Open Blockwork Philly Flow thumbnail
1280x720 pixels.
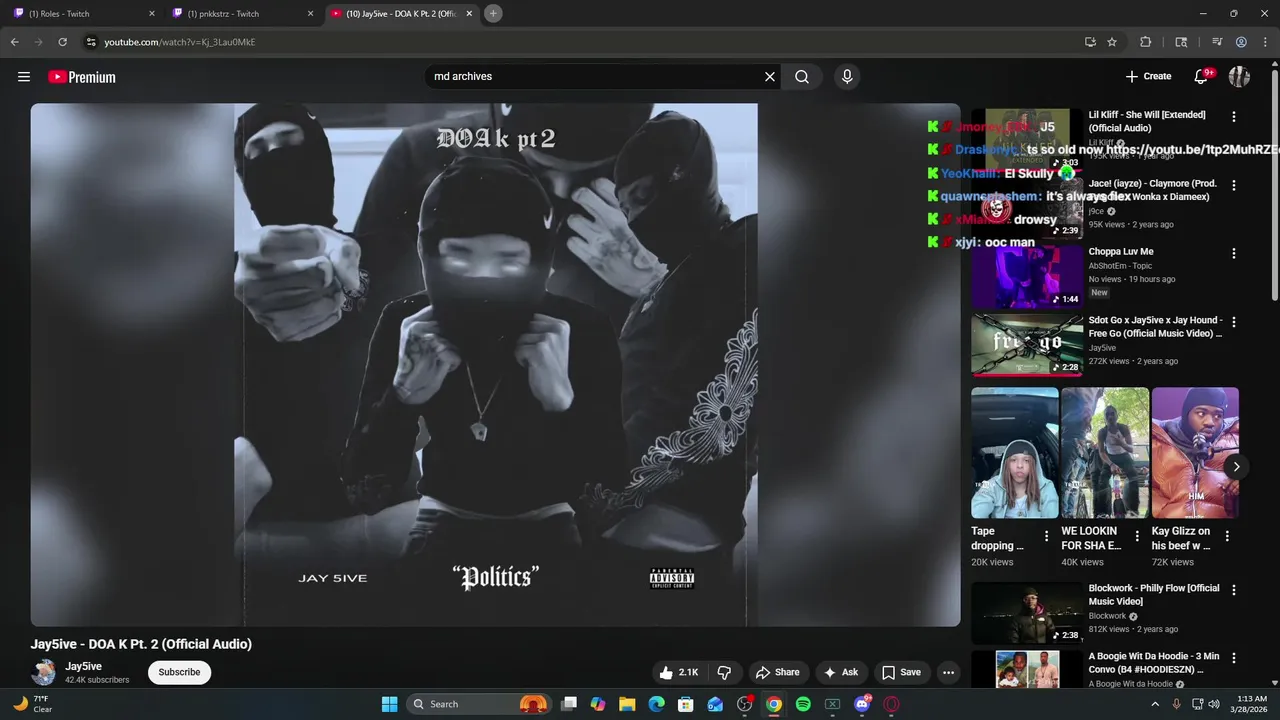pyautogui.click(x=1027, y=613)
